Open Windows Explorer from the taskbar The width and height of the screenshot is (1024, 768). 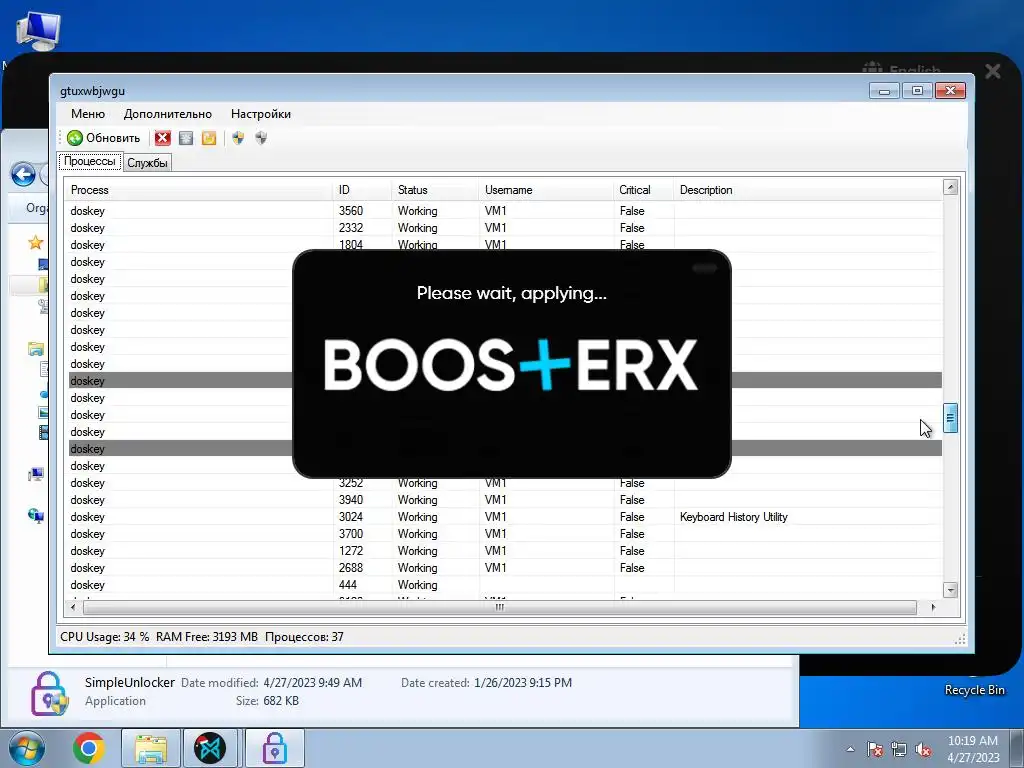click(x=150, y=748)
